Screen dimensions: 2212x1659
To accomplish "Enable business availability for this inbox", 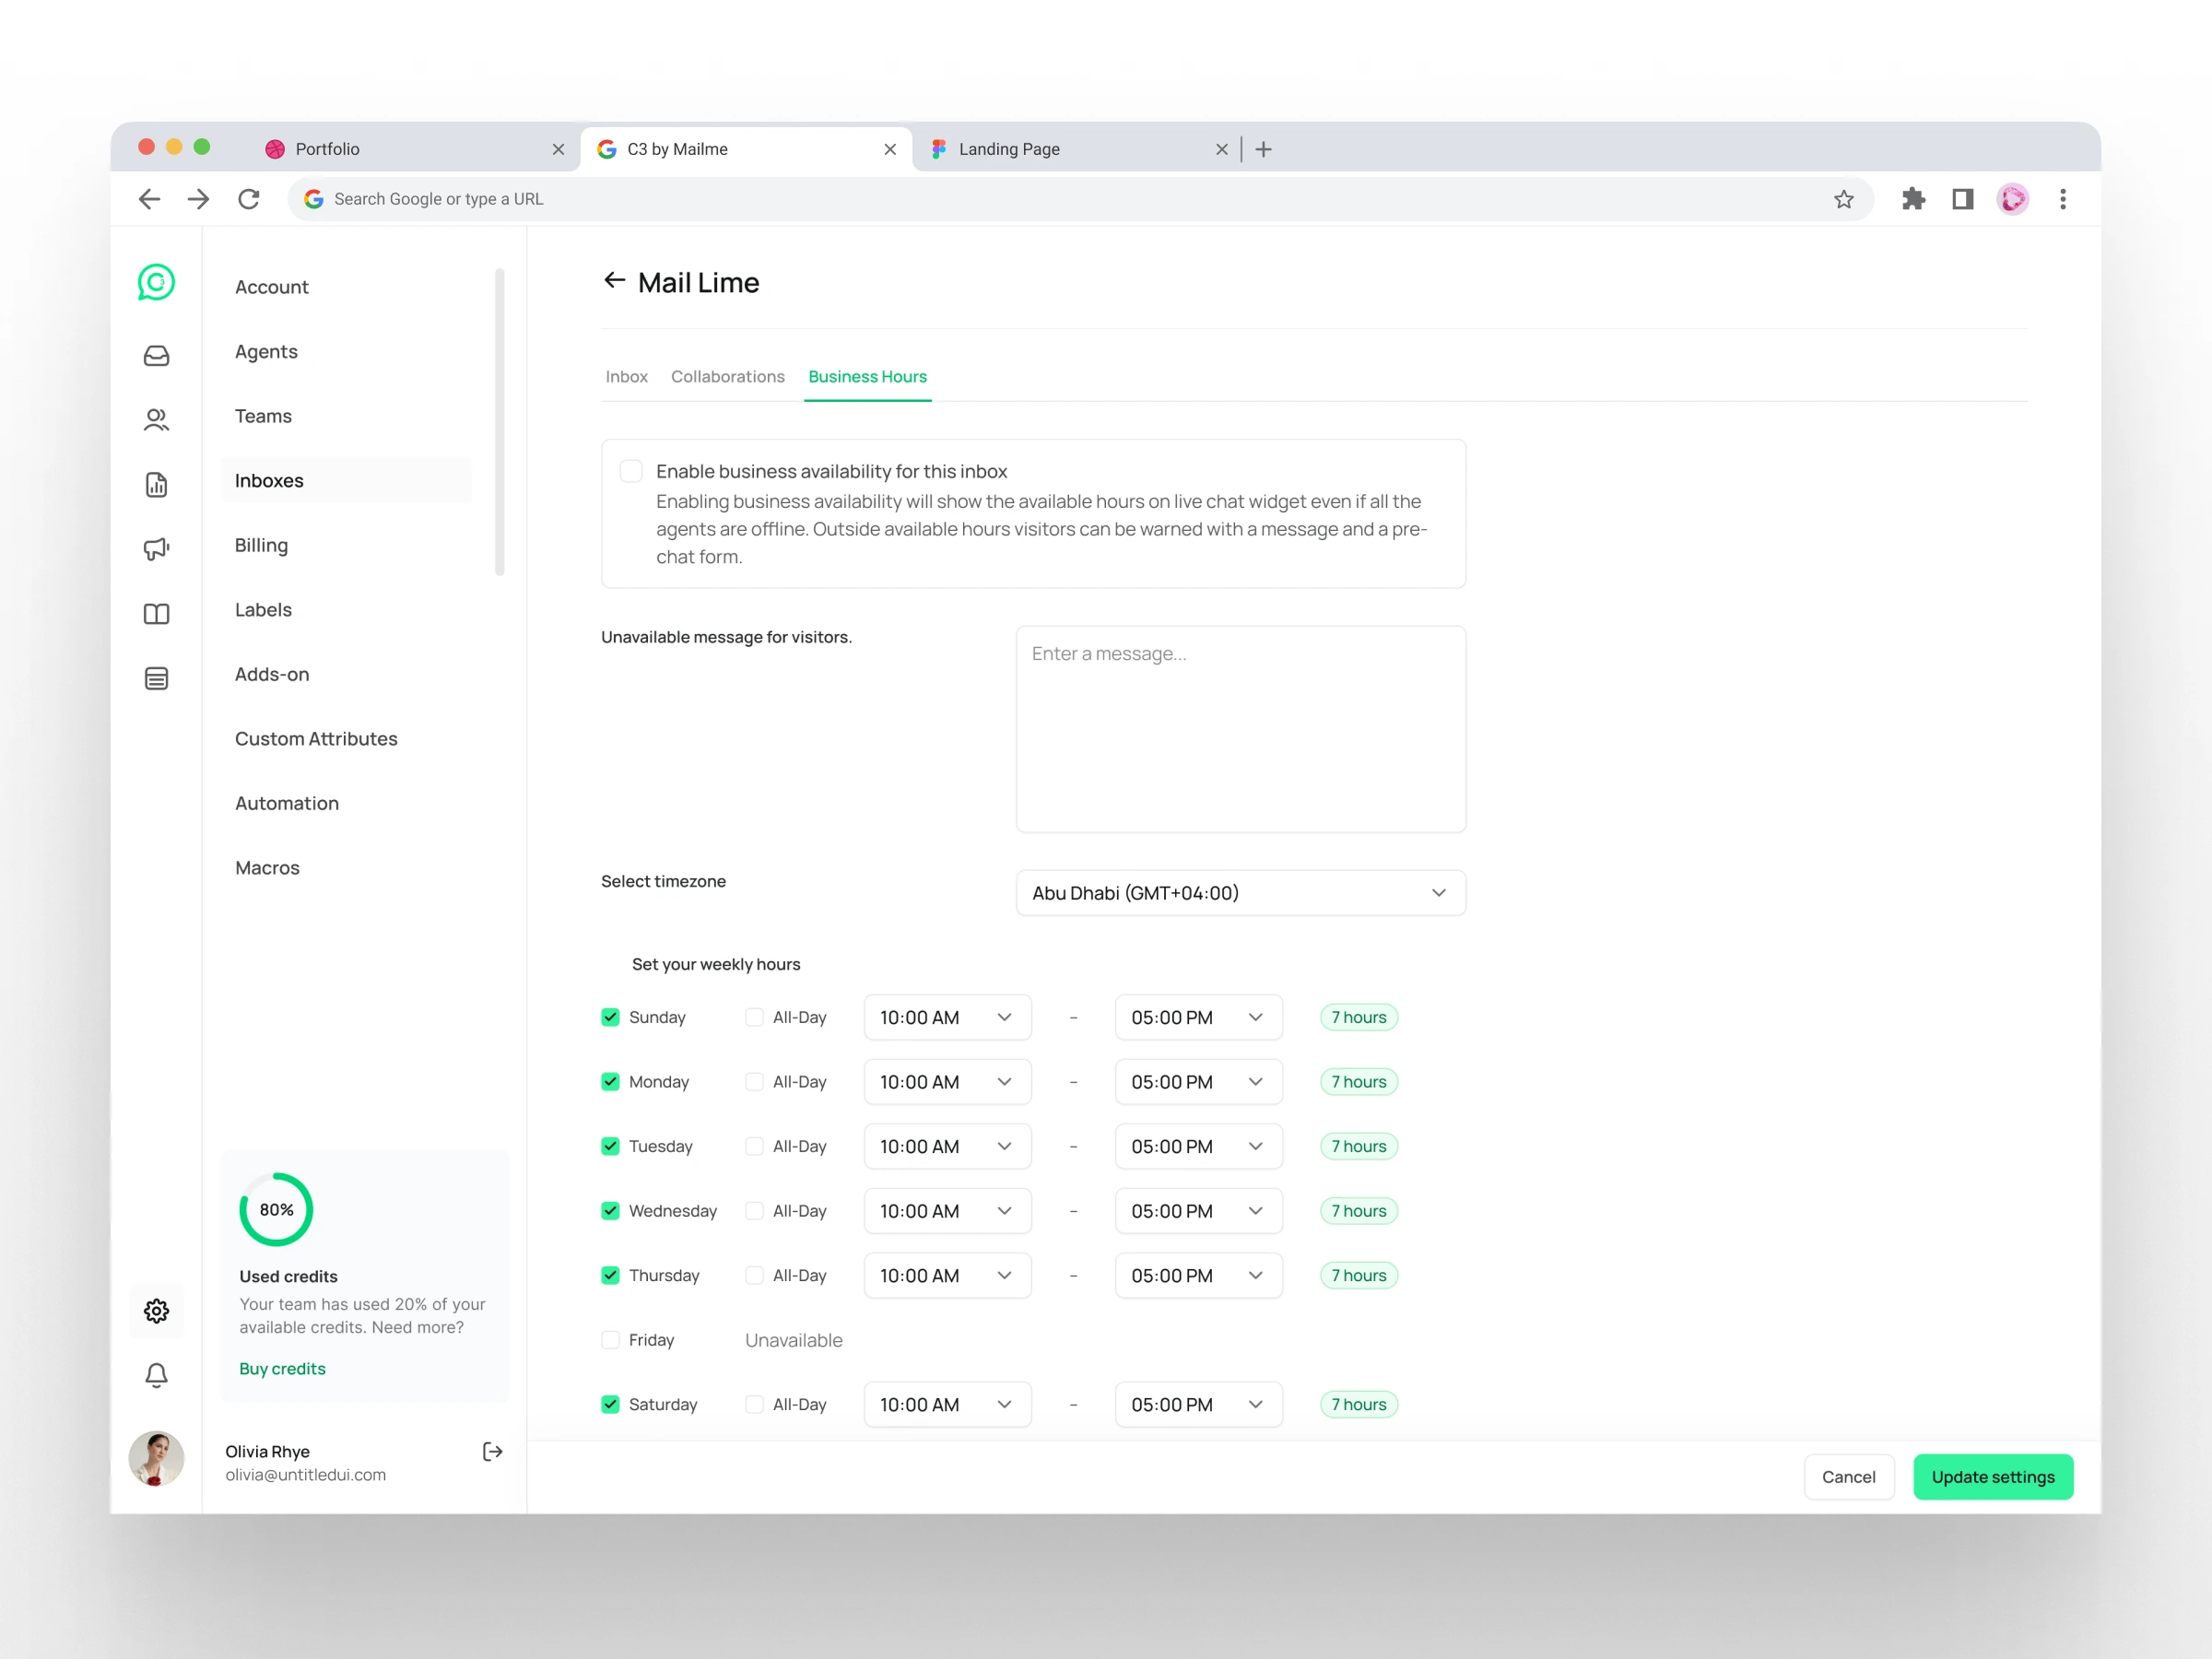I will (x=631, y=470).
